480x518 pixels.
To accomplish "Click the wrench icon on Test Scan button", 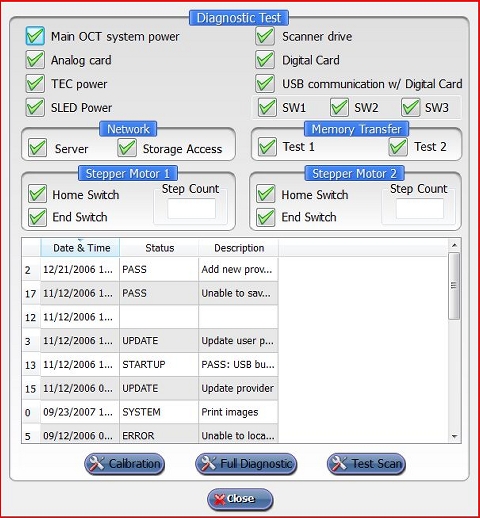I will pyautogui.click(x=340, y=464).
